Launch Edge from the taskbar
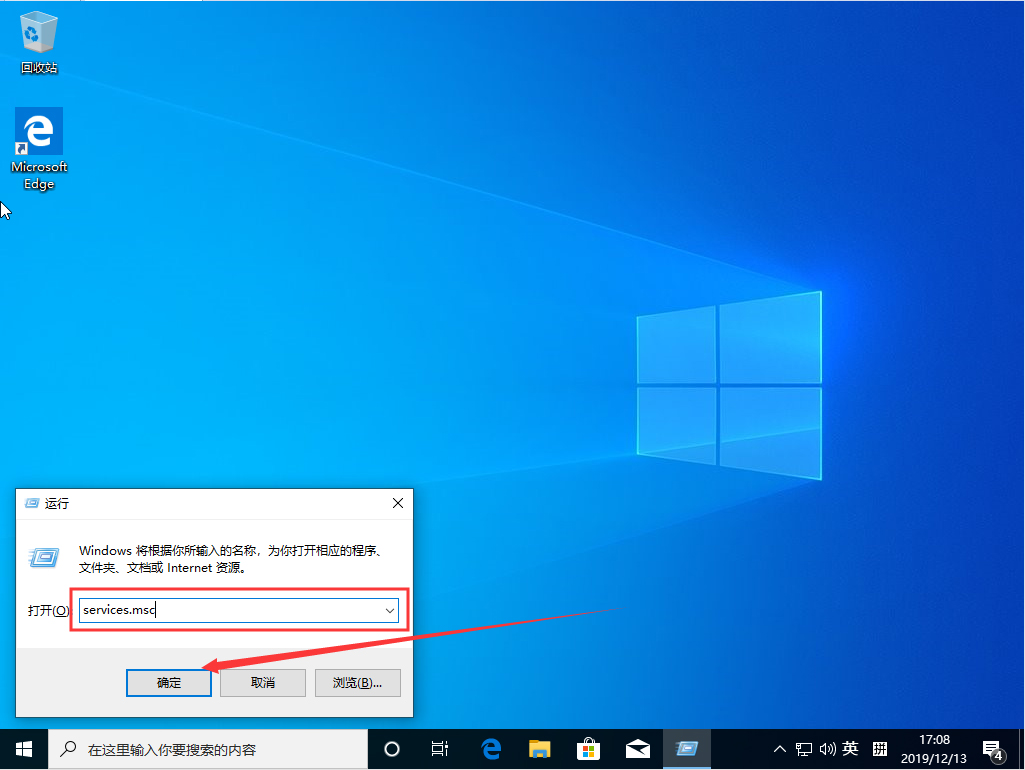Image resolution: width=1025 pixels, height=770 pixels. pyautogui.click(x=490, y=748)
